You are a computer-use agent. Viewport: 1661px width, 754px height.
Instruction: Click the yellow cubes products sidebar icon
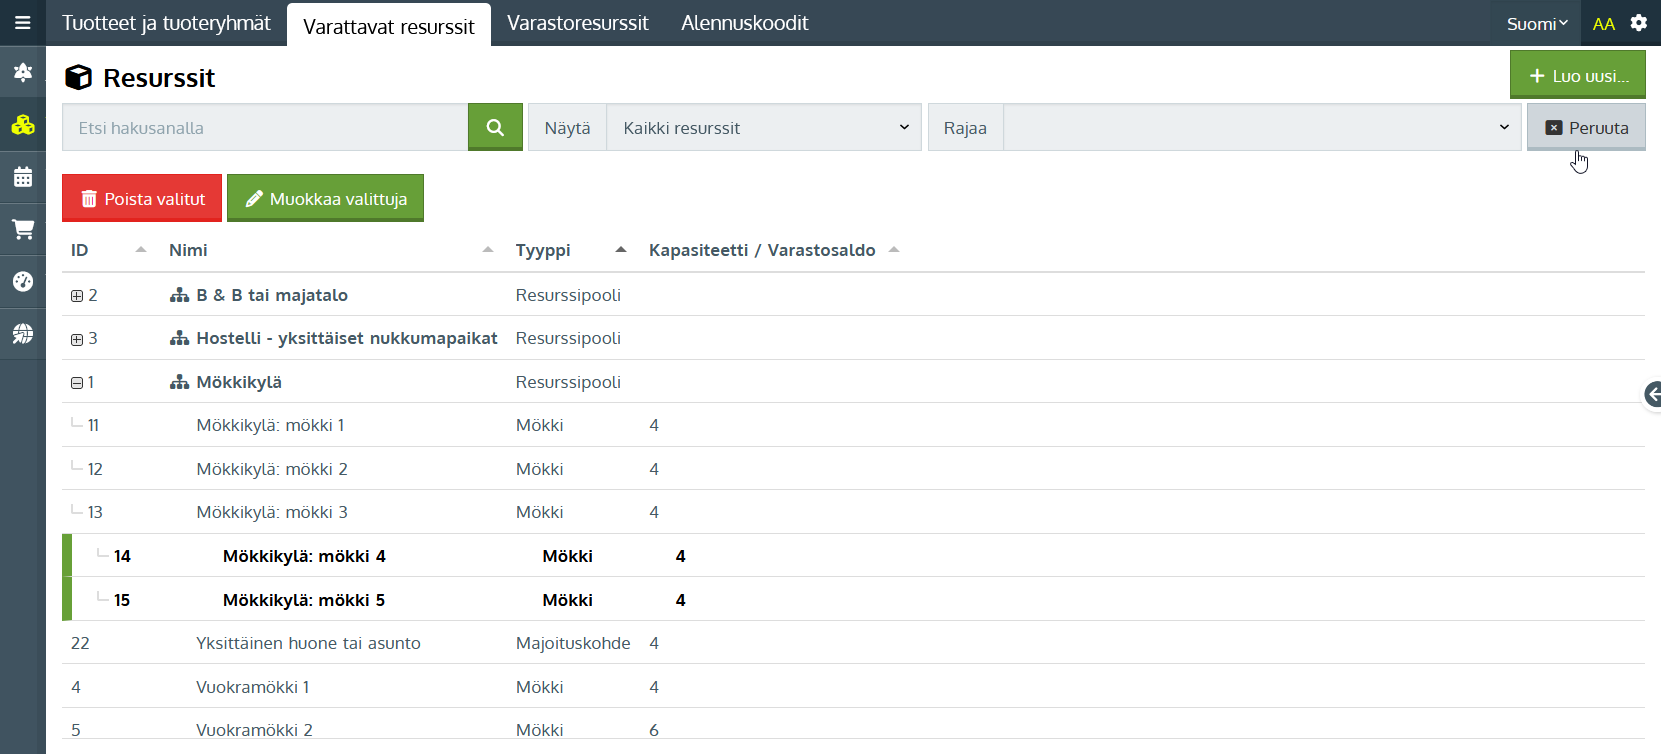22,125
